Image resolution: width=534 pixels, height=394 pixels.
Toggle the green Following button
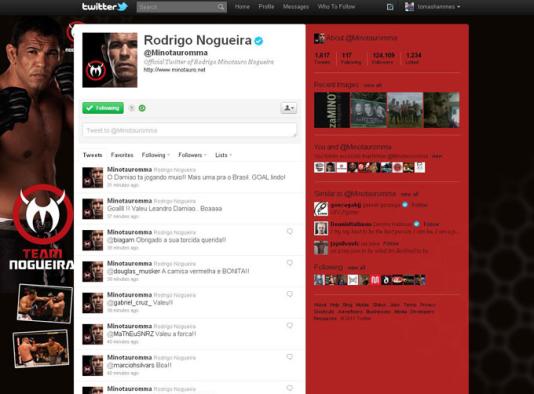103,108
